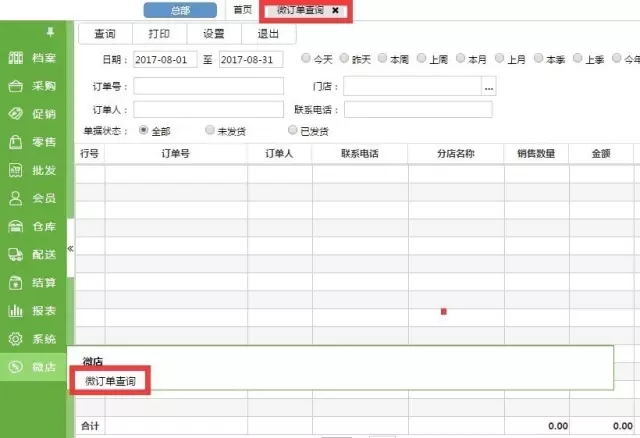
Task: Click the 联系电话 column header
Action: (x=360, y=153)
